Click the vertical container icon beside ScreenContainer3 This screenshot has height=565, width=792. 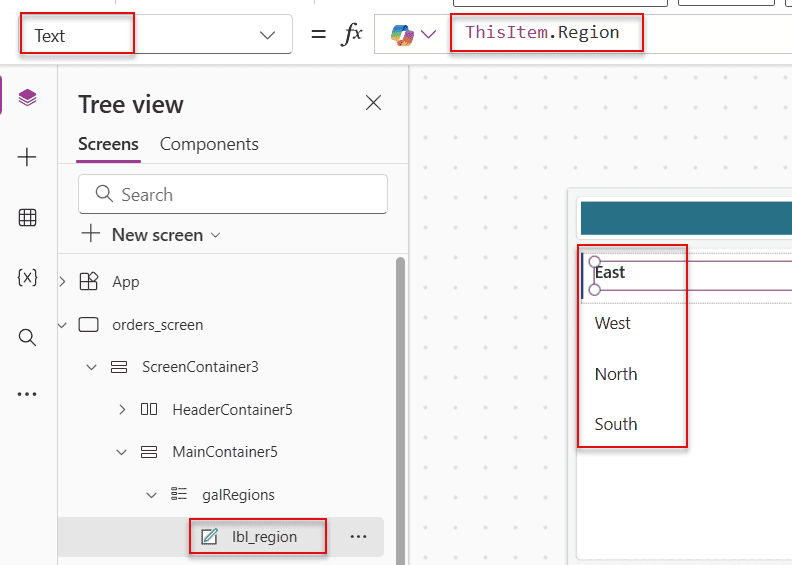tap(119, 367)
